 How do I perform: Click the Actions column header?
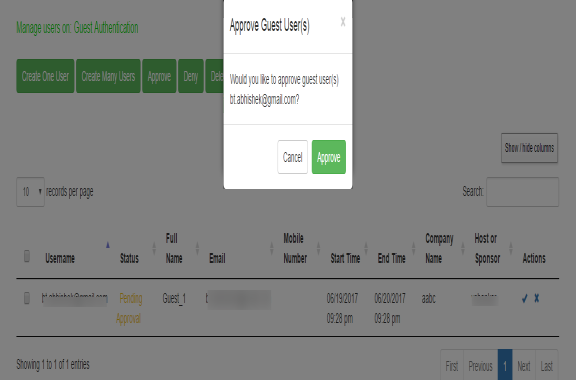[534, 258]
